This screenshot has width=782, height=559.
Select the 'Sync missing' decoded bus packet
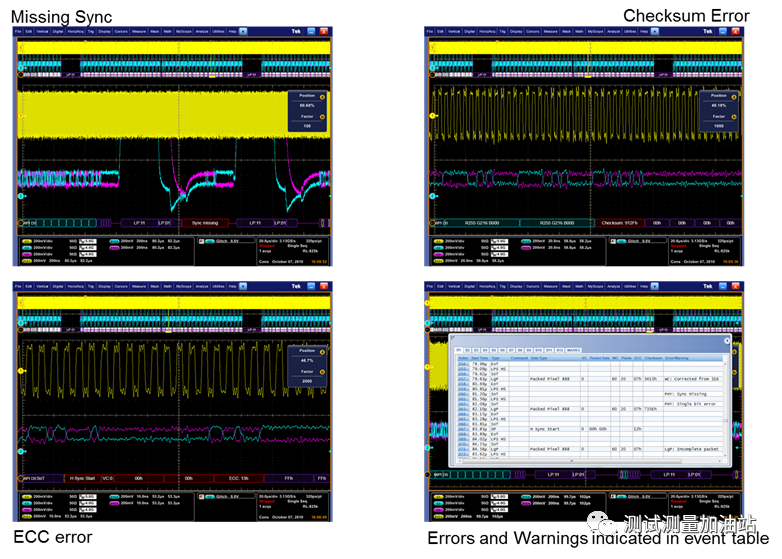point(205,223)
